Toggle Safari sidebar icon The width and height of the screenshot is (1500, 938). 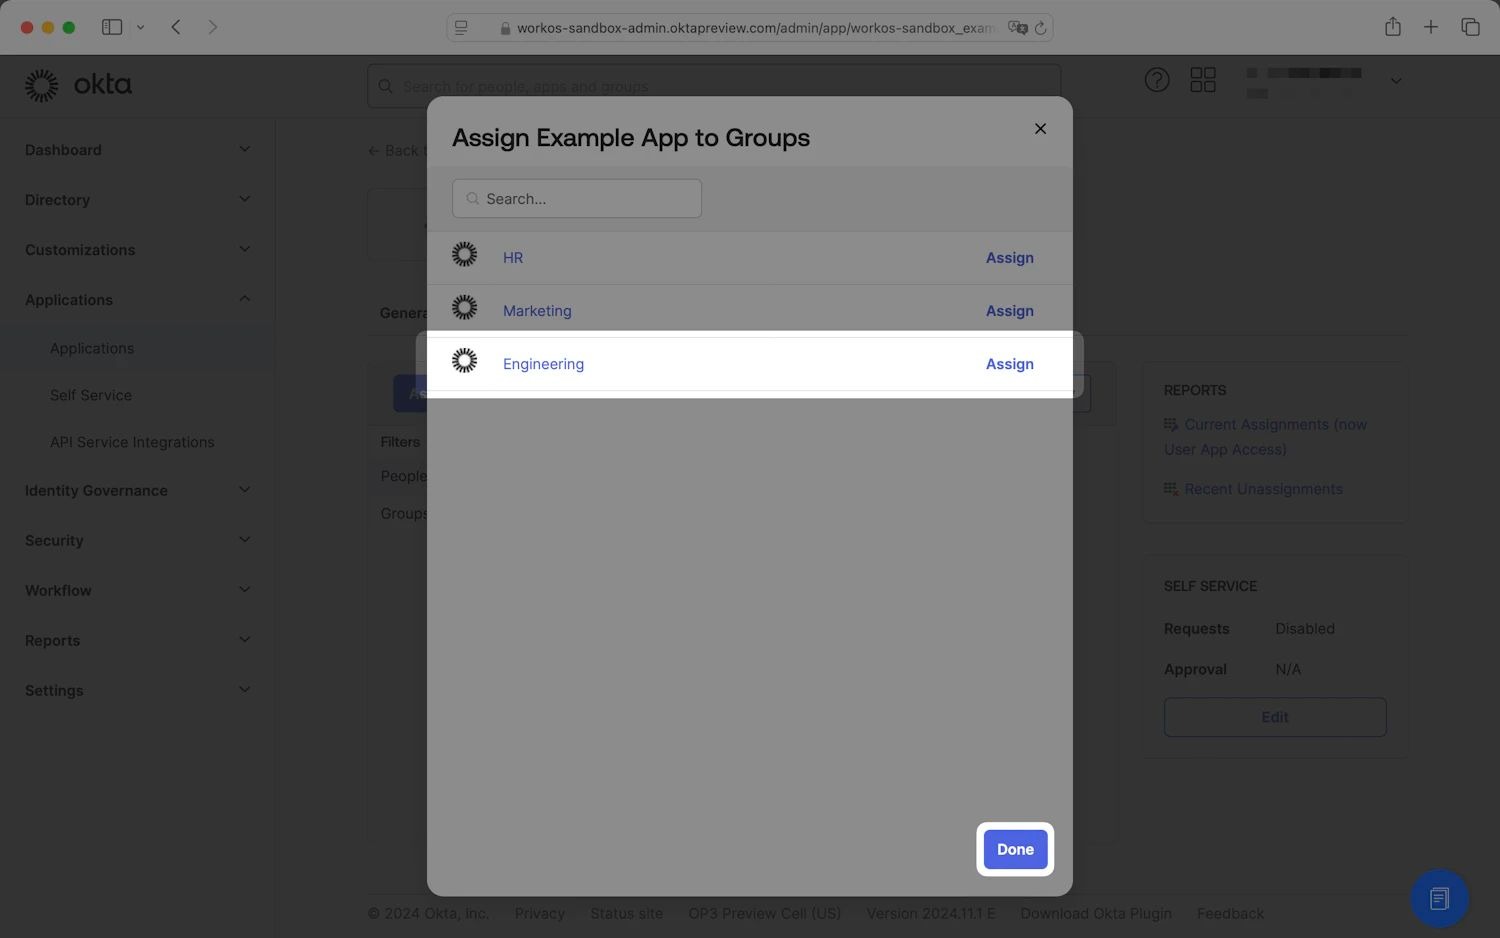tap(112, 27)
